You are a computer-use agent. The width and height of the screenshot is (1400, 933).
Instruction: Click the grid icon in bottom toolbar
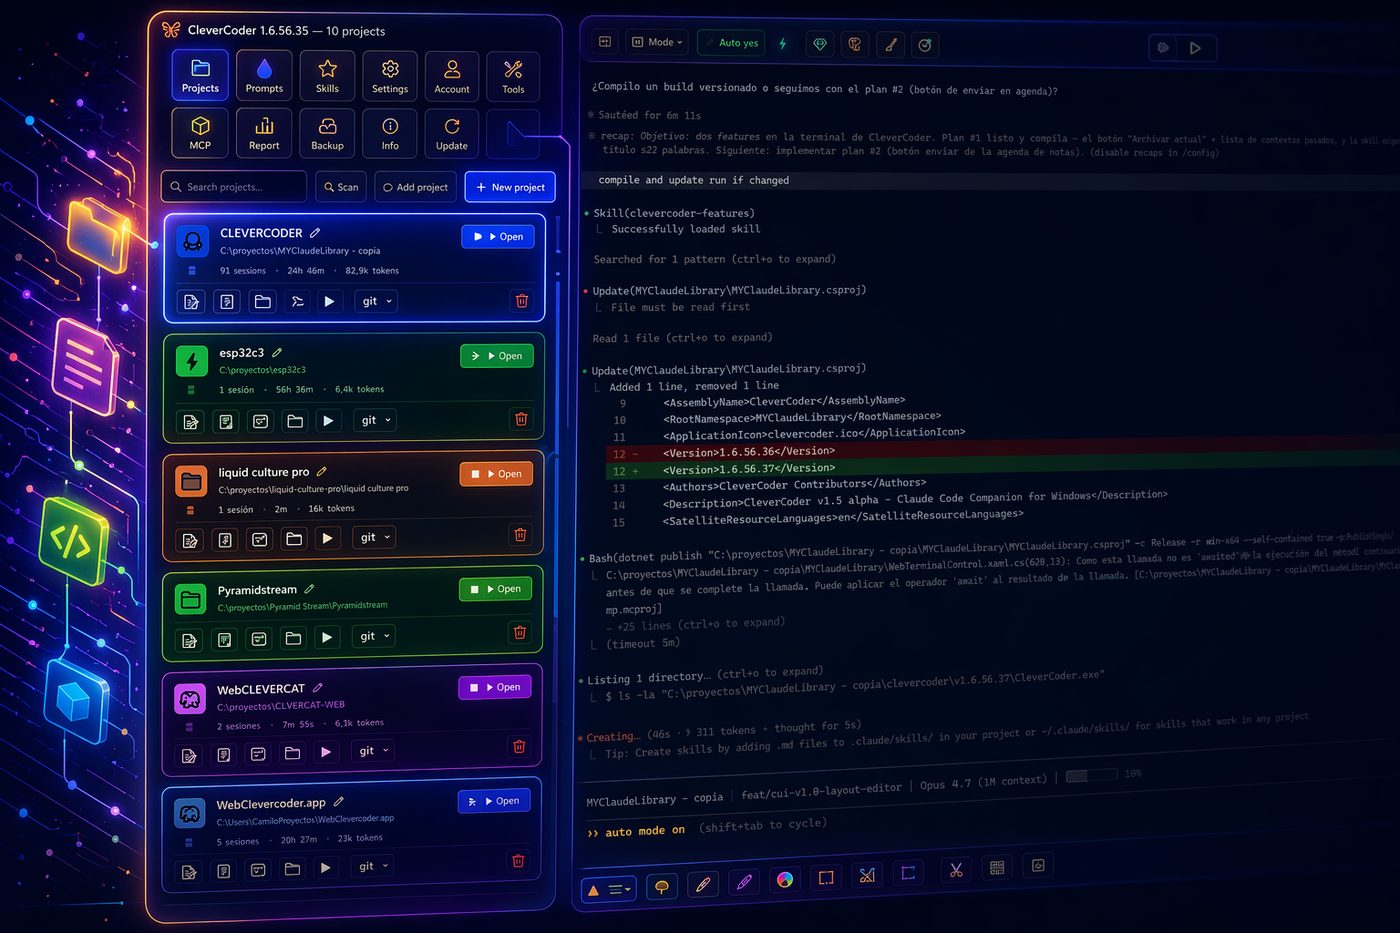[997, 868]
